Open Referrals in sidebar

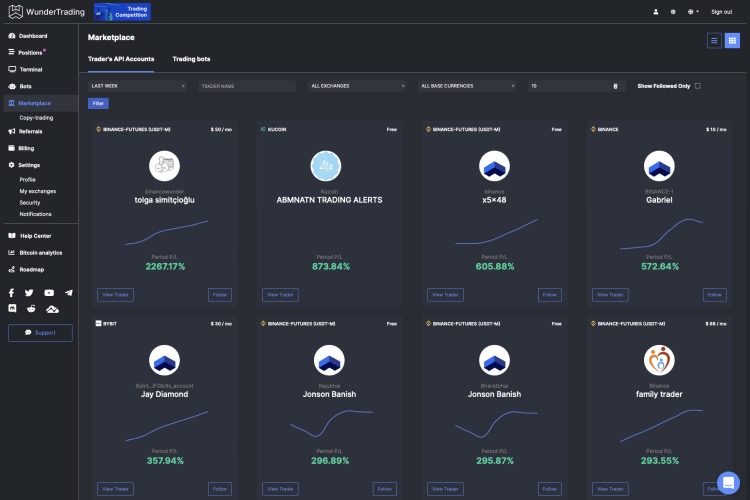25,131
